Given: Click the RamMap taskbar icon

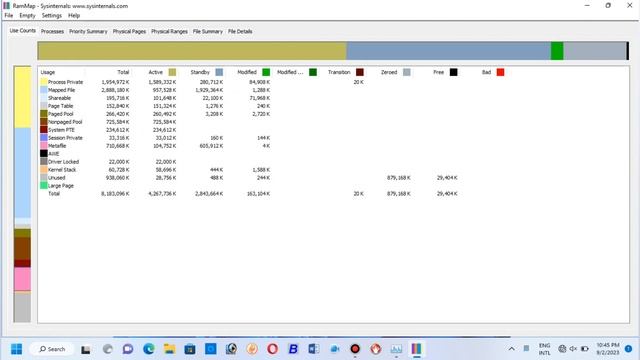Looking at the screenshot, I should 416,349.
